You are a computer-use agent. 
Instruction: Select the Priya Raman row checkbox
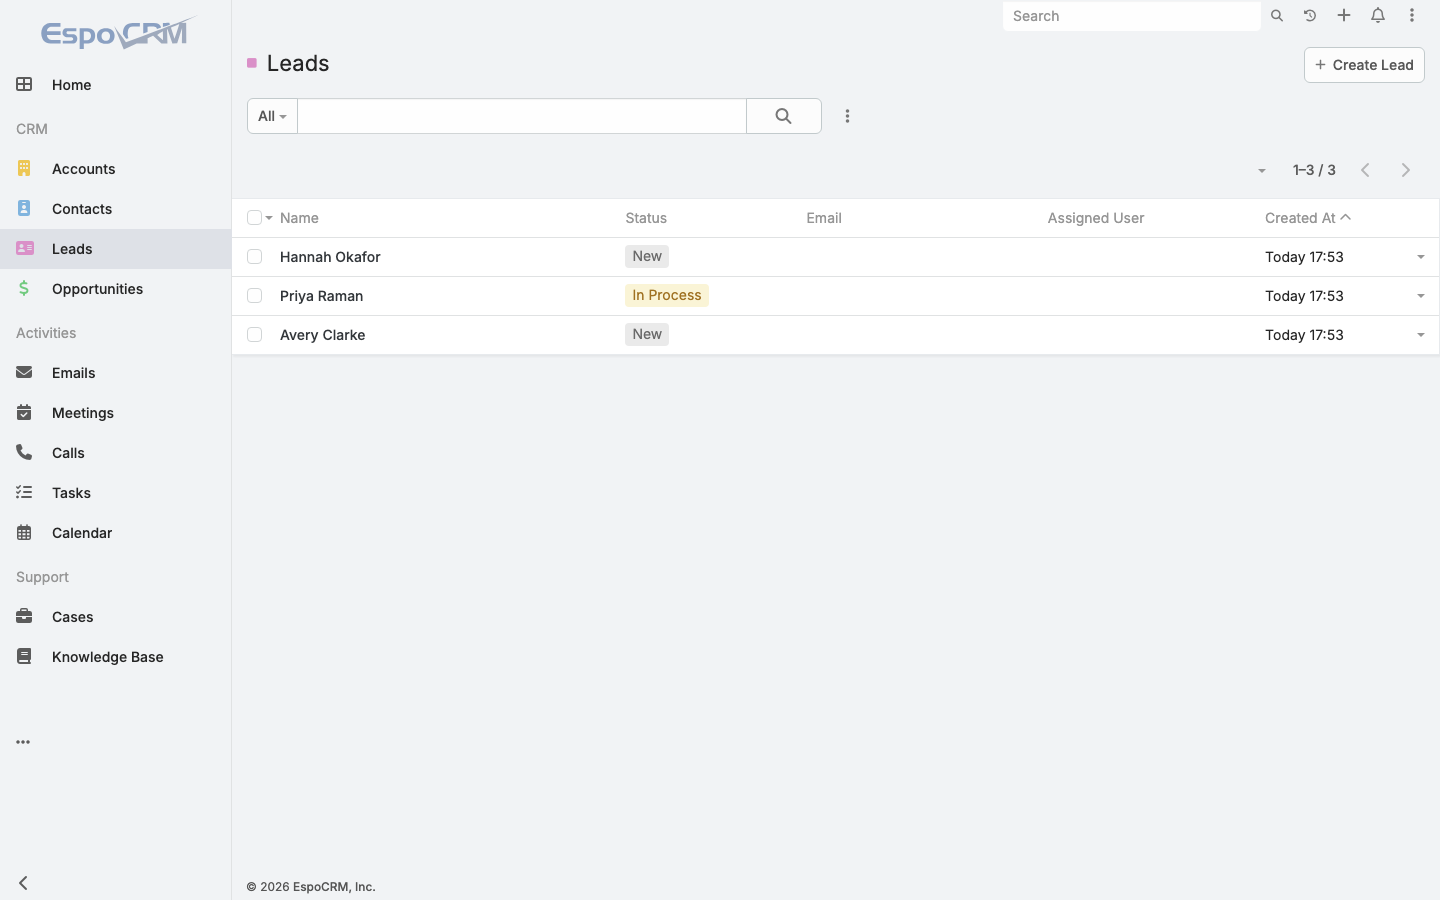click(254, 296)
